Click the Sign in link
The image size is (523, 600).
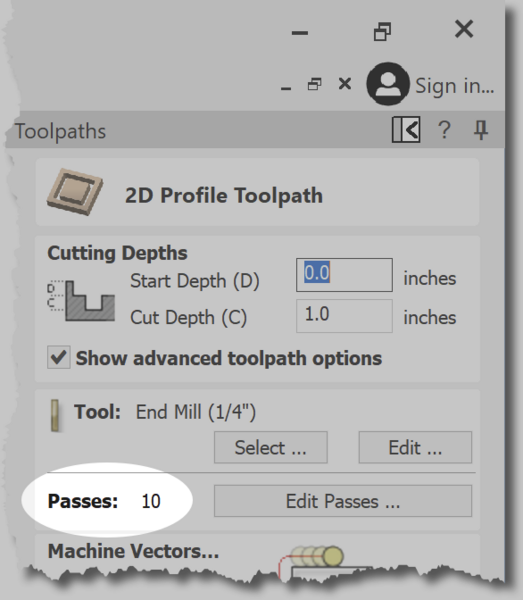[x=455, y=86]
